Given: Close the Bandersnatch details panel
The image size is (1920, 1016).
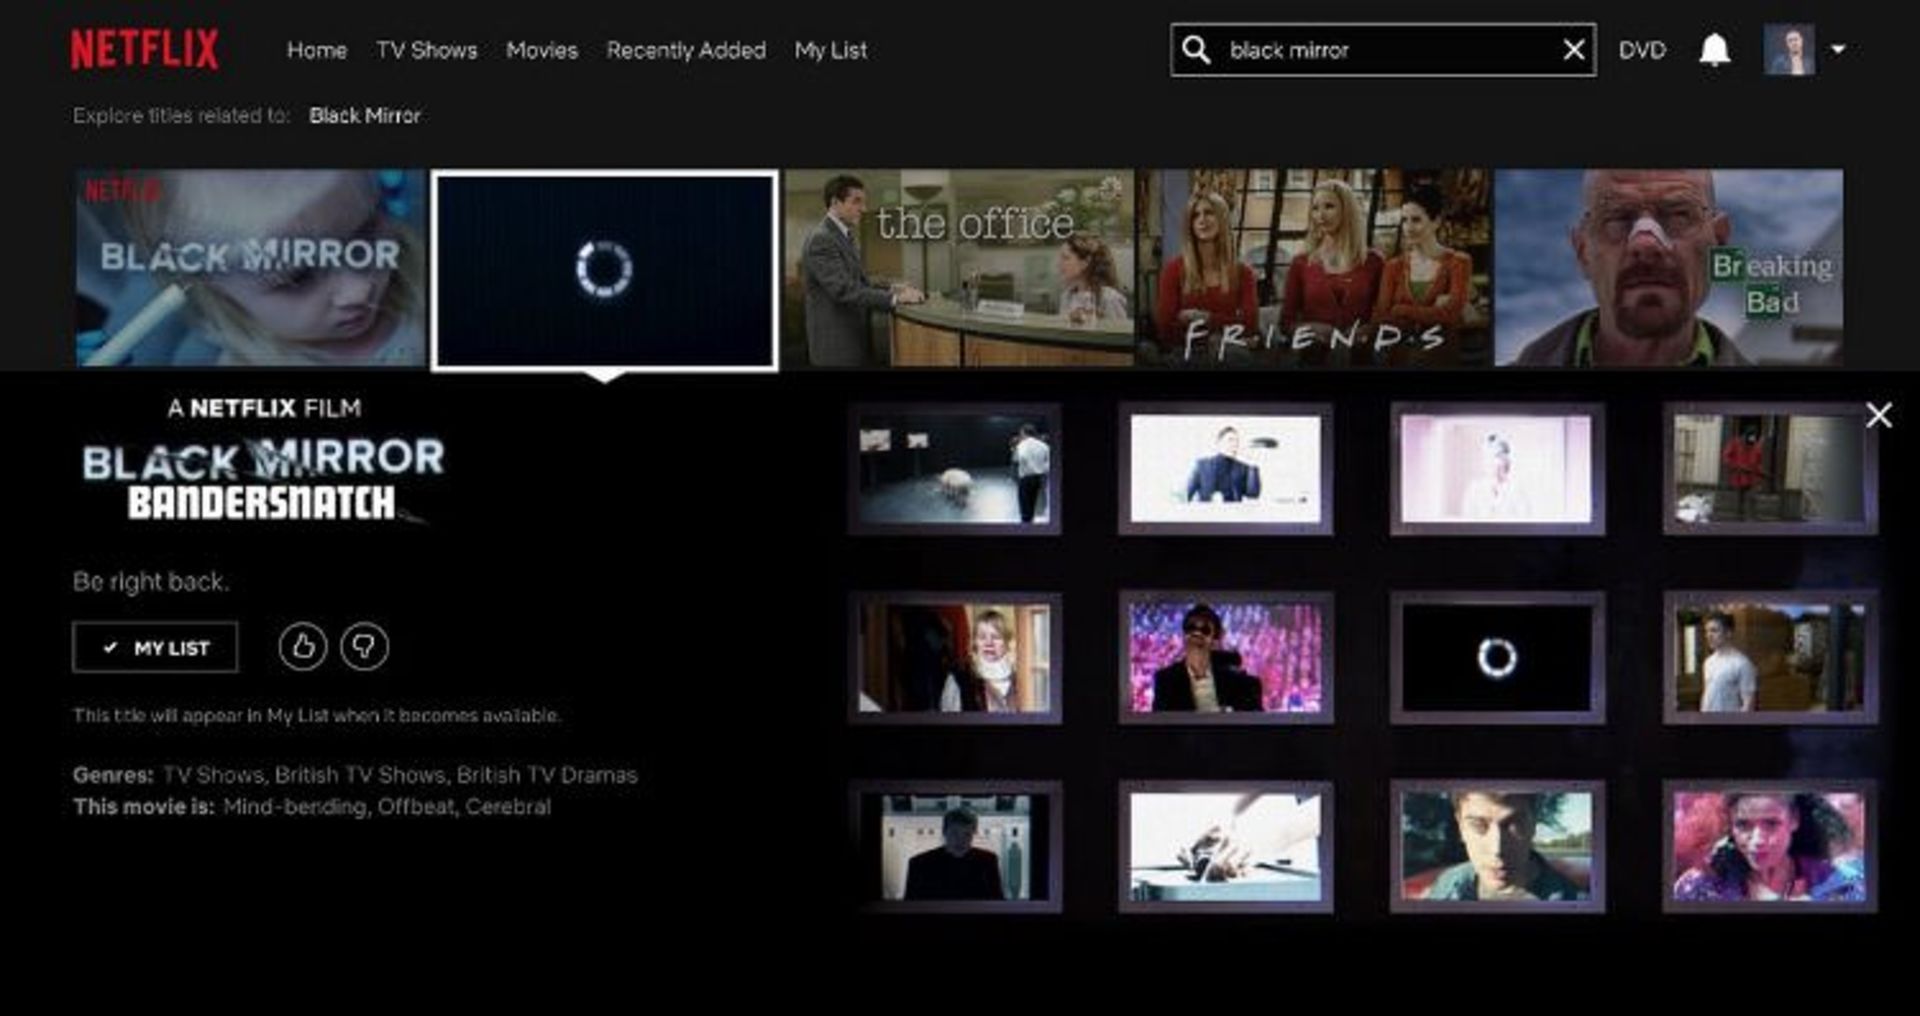Looking at the screenshot, I should click(x=1878, y=415).
